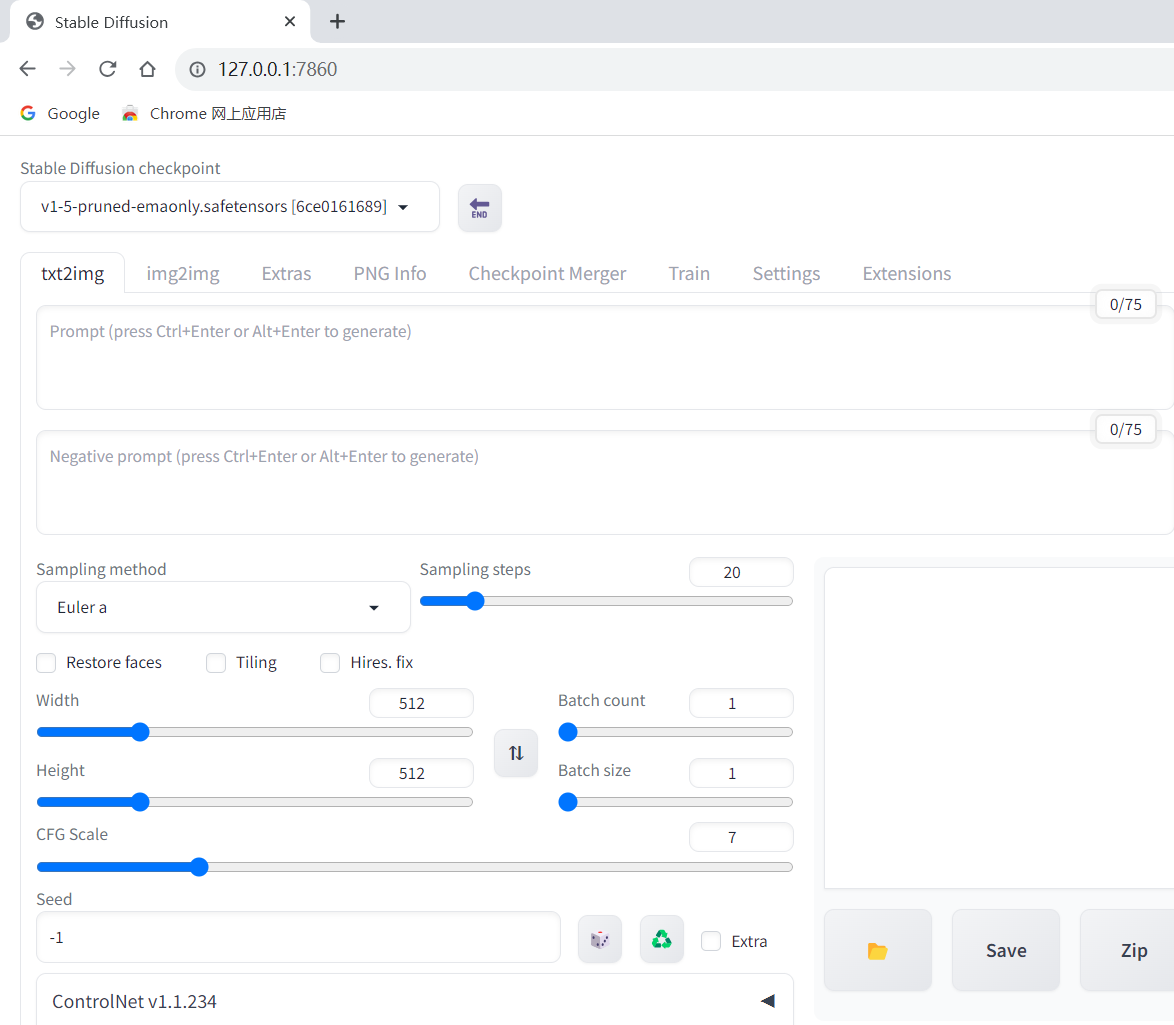Viewport: 1174px width, 1025px height.
Task: Click the Stable Diffusion checkpoint label
Action: (120, 168)
